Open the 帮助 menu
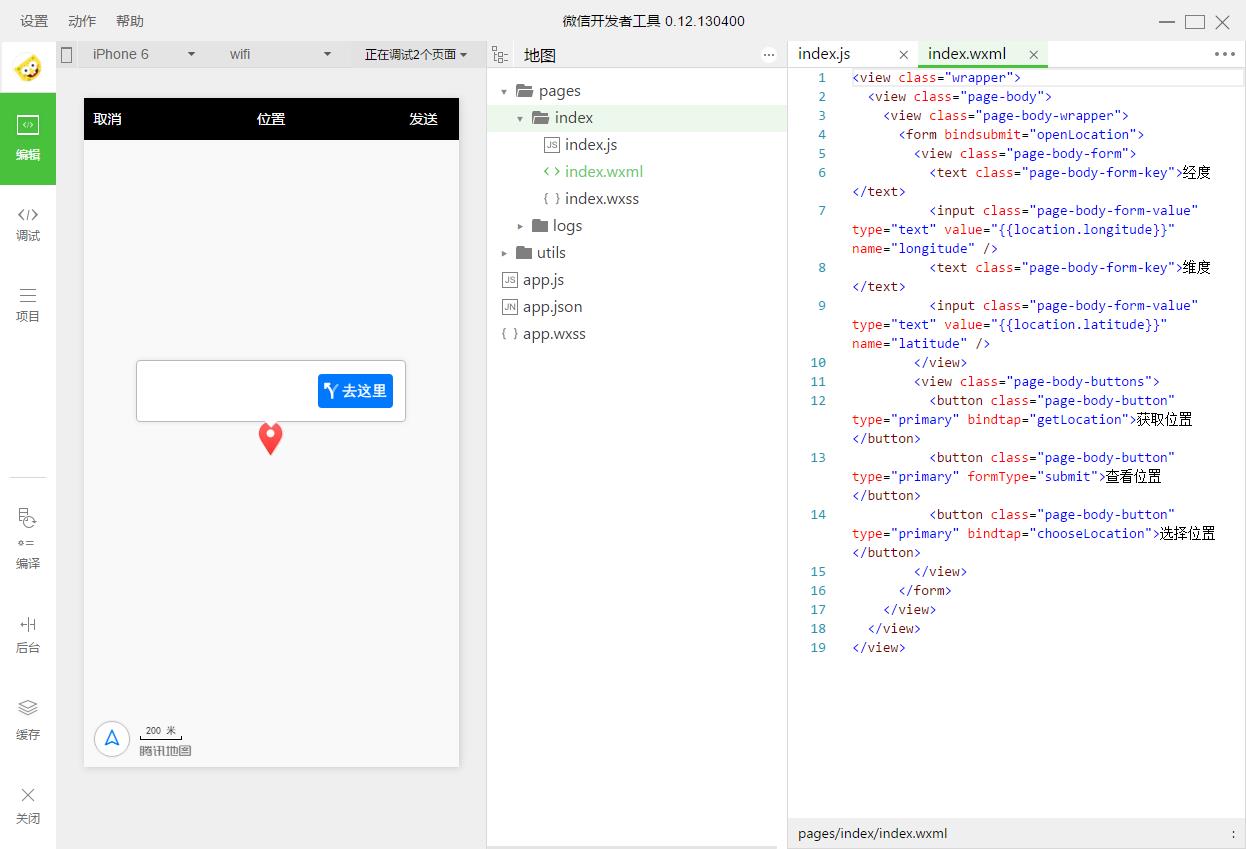Screen dimensions: 1246x849 (x=130, y=21)
